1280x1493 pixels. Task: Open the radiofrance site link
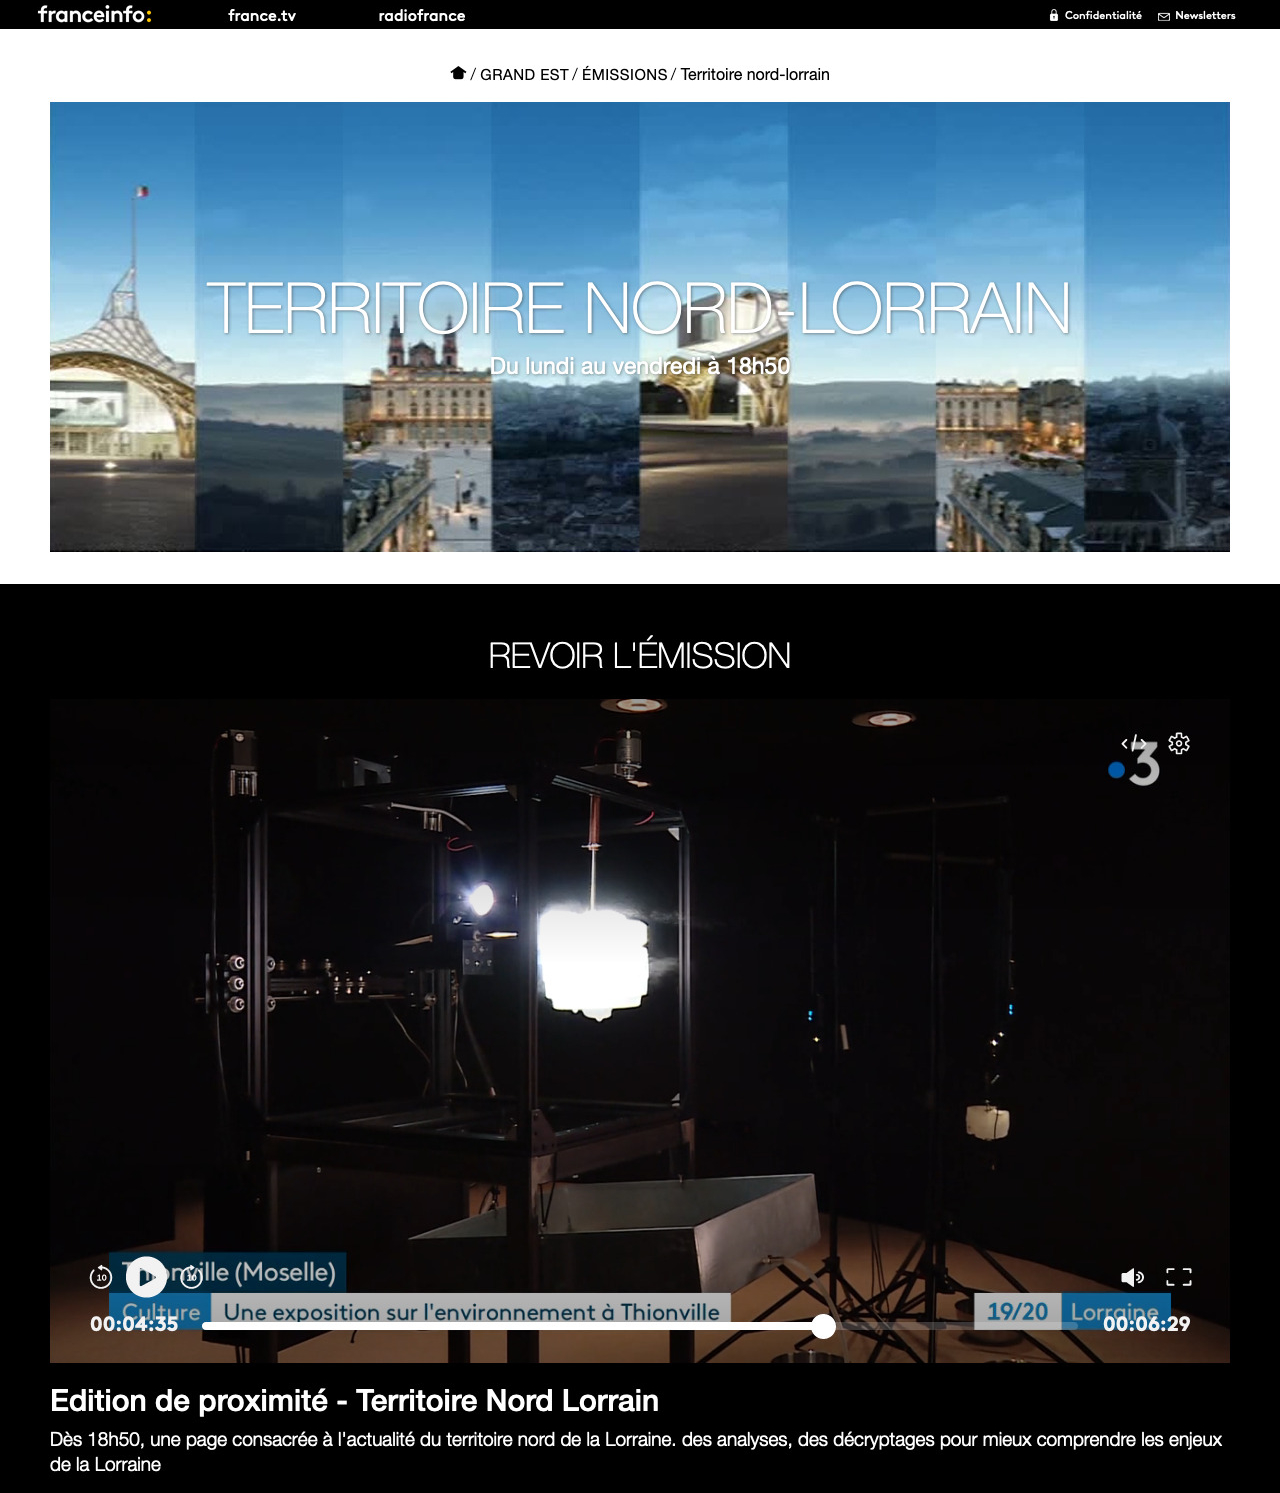pos(422,15)
